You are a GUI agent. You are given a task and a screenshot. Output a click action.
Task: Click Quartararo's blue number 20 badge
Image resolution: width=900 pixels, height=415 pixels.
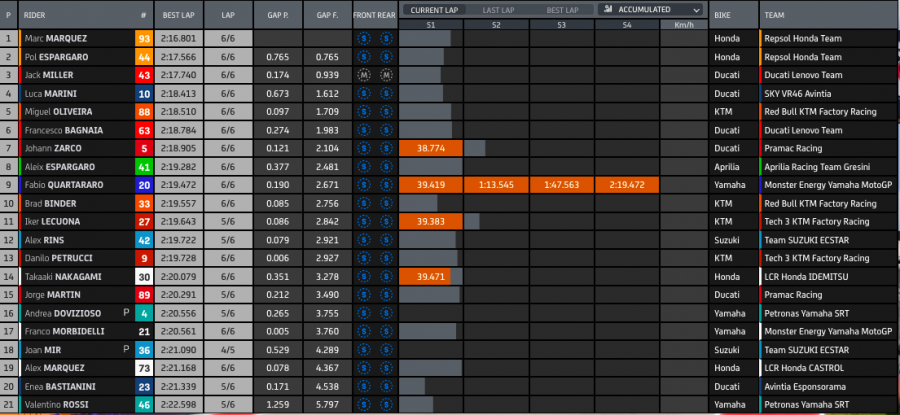tap(144, 185)
